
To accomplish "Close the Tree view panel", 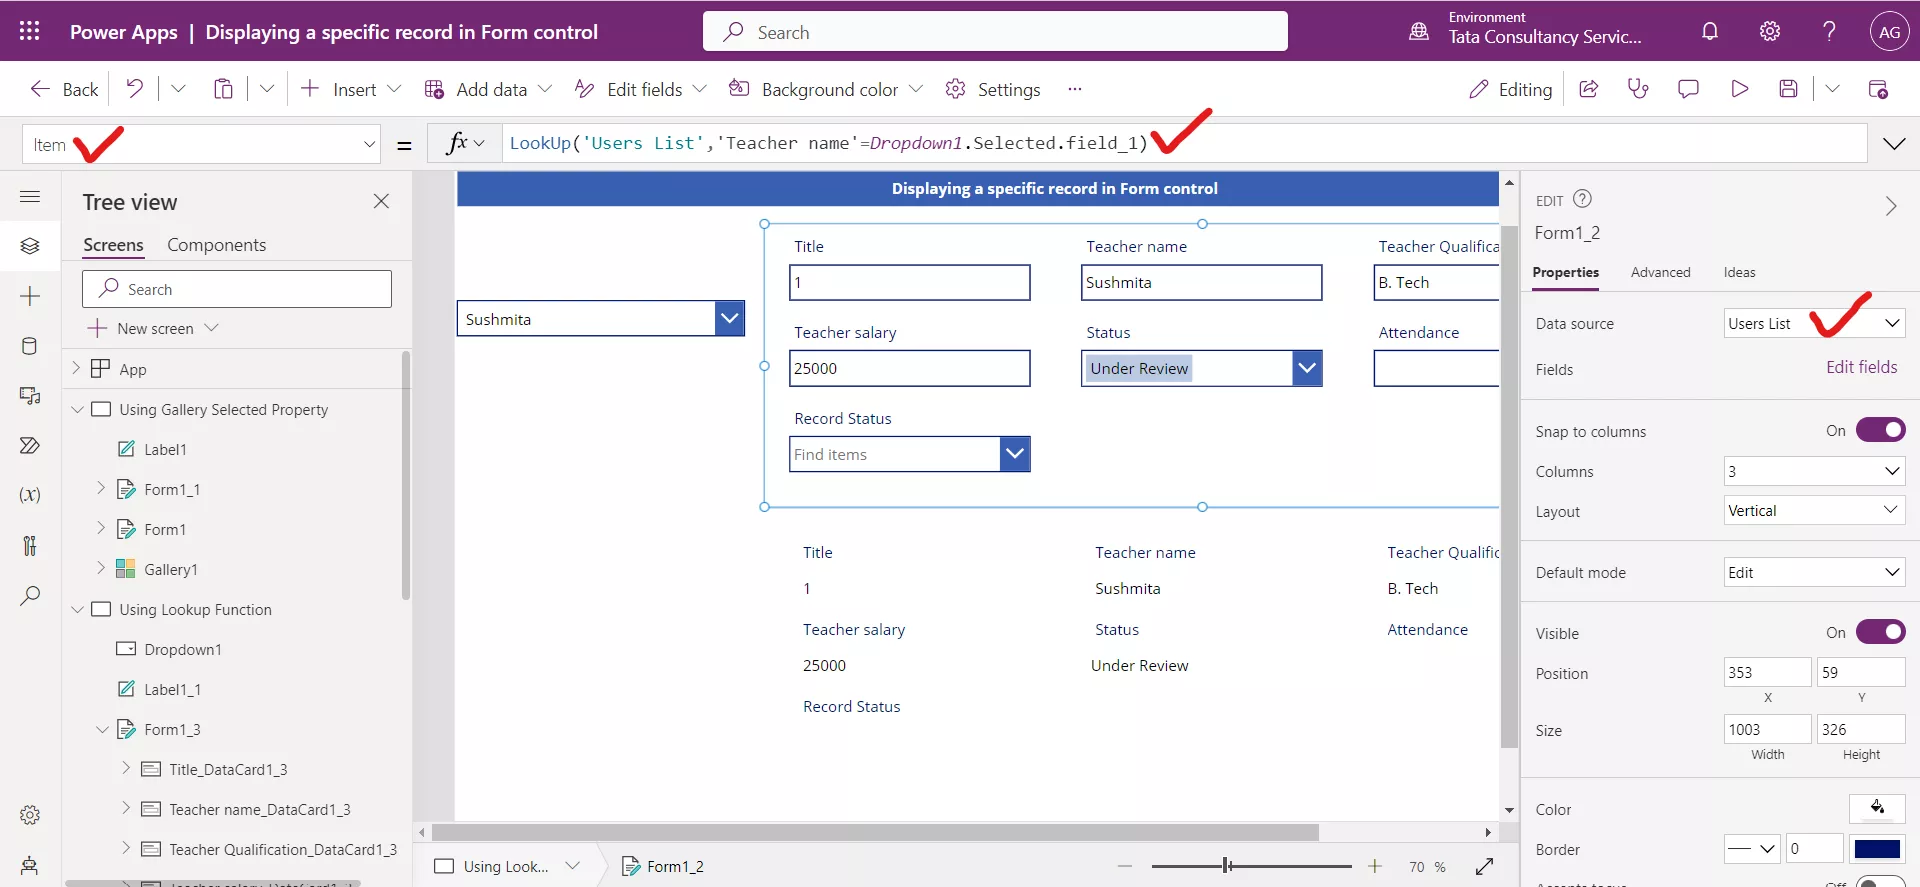I will [x=381, y=201].
